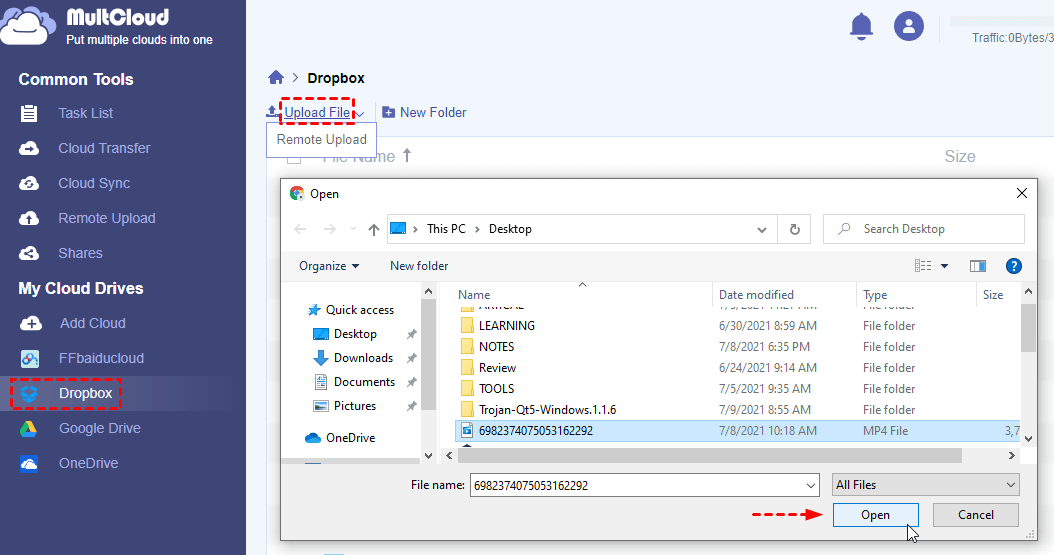Click the Cloud Transfer icon
Screen dimensions: 1054x555
click(29, 148)
